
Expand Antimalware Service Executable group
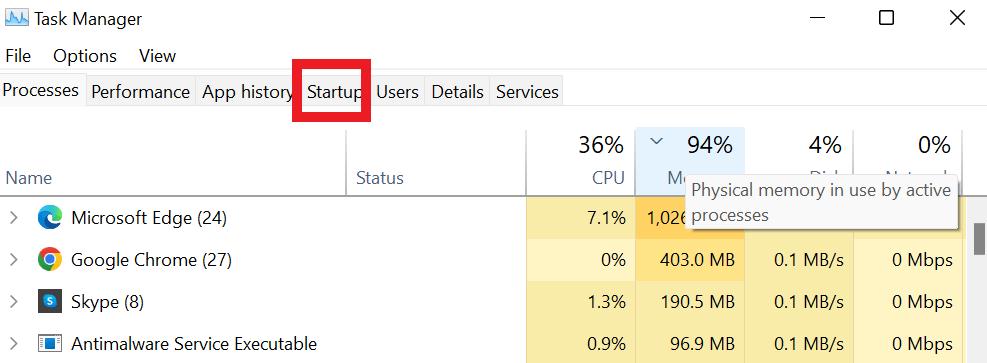13,343
